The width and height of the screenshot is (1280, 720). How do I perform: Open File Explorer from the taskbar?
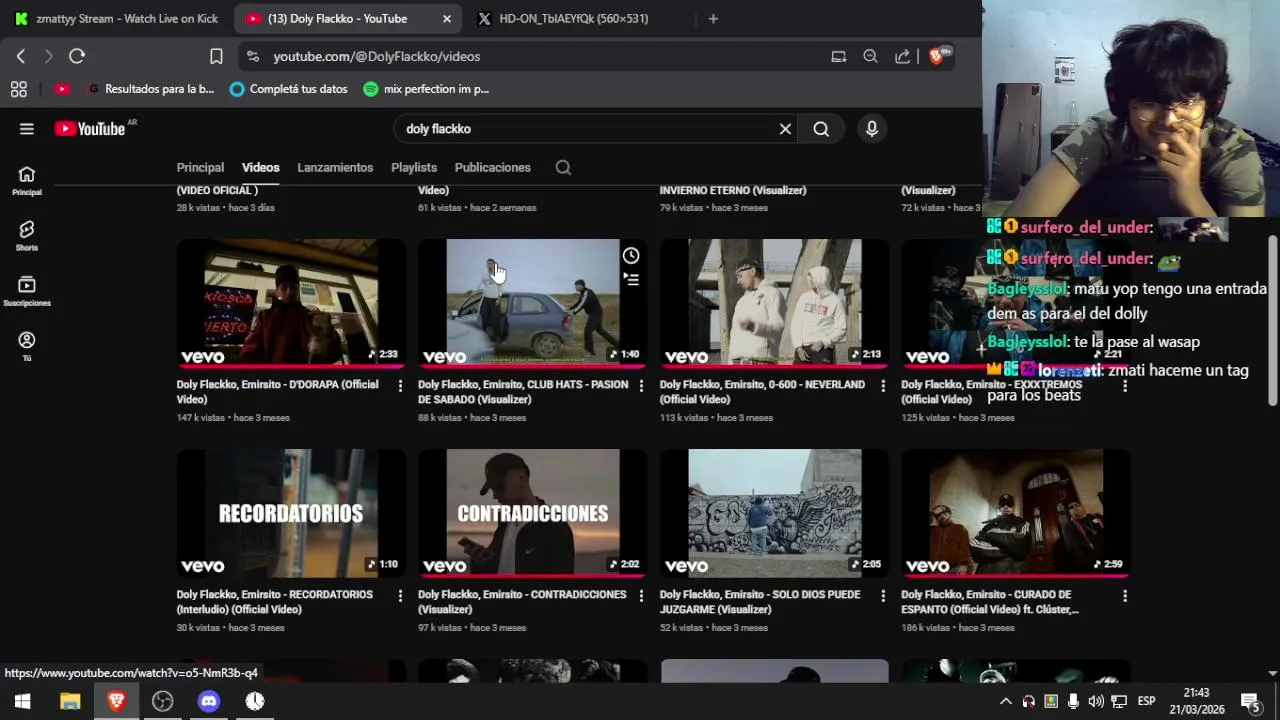[70, 701]
